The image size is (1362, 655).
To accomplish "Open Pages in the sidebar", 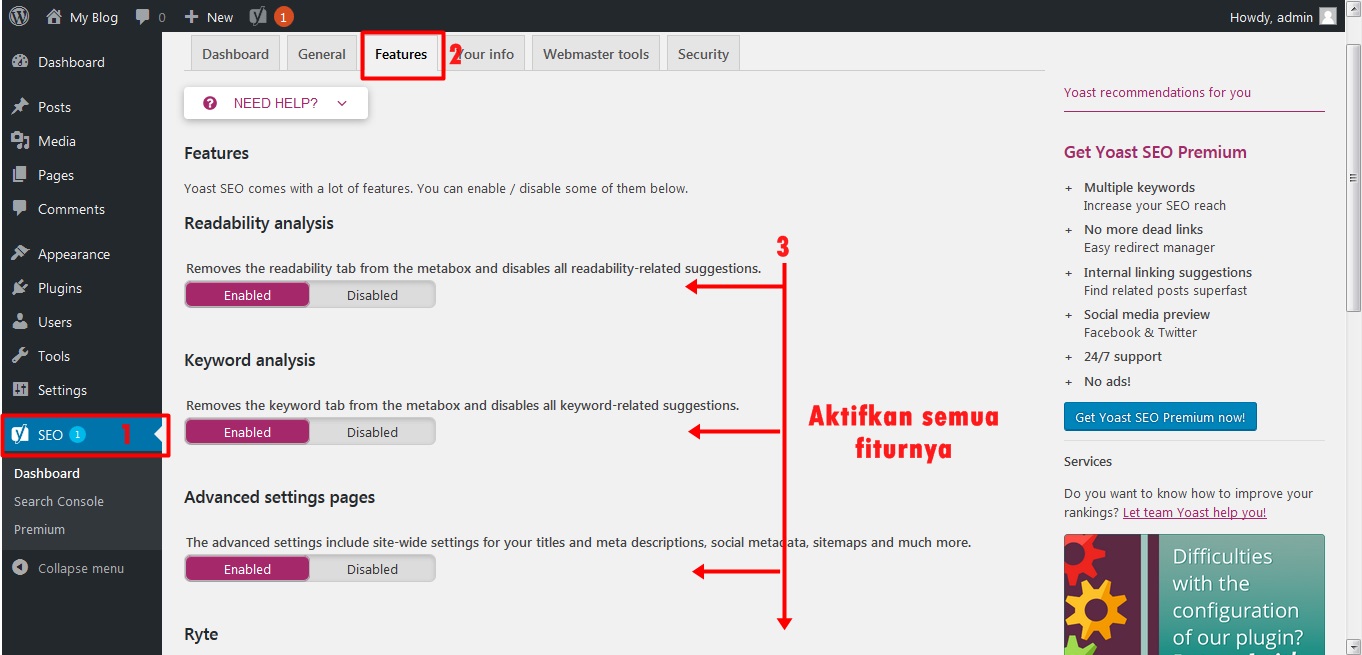I will [55, 175].
